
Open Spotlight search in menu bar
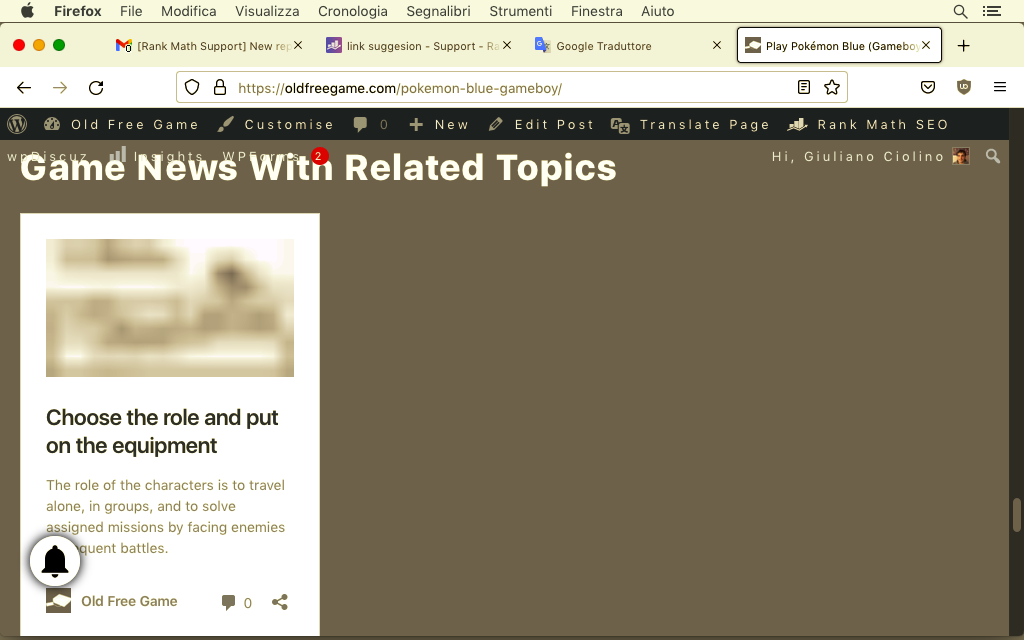pos(960,11)
